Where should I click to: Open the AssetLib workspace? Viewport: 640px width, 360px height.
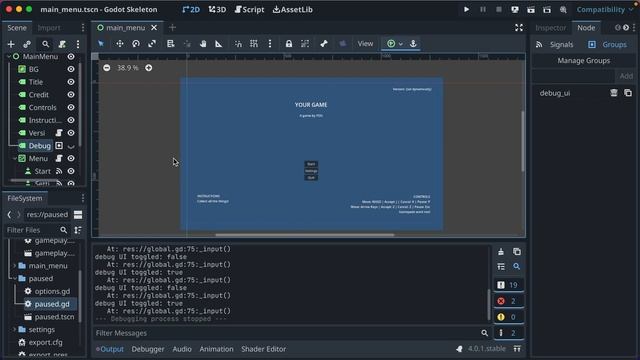293,9
